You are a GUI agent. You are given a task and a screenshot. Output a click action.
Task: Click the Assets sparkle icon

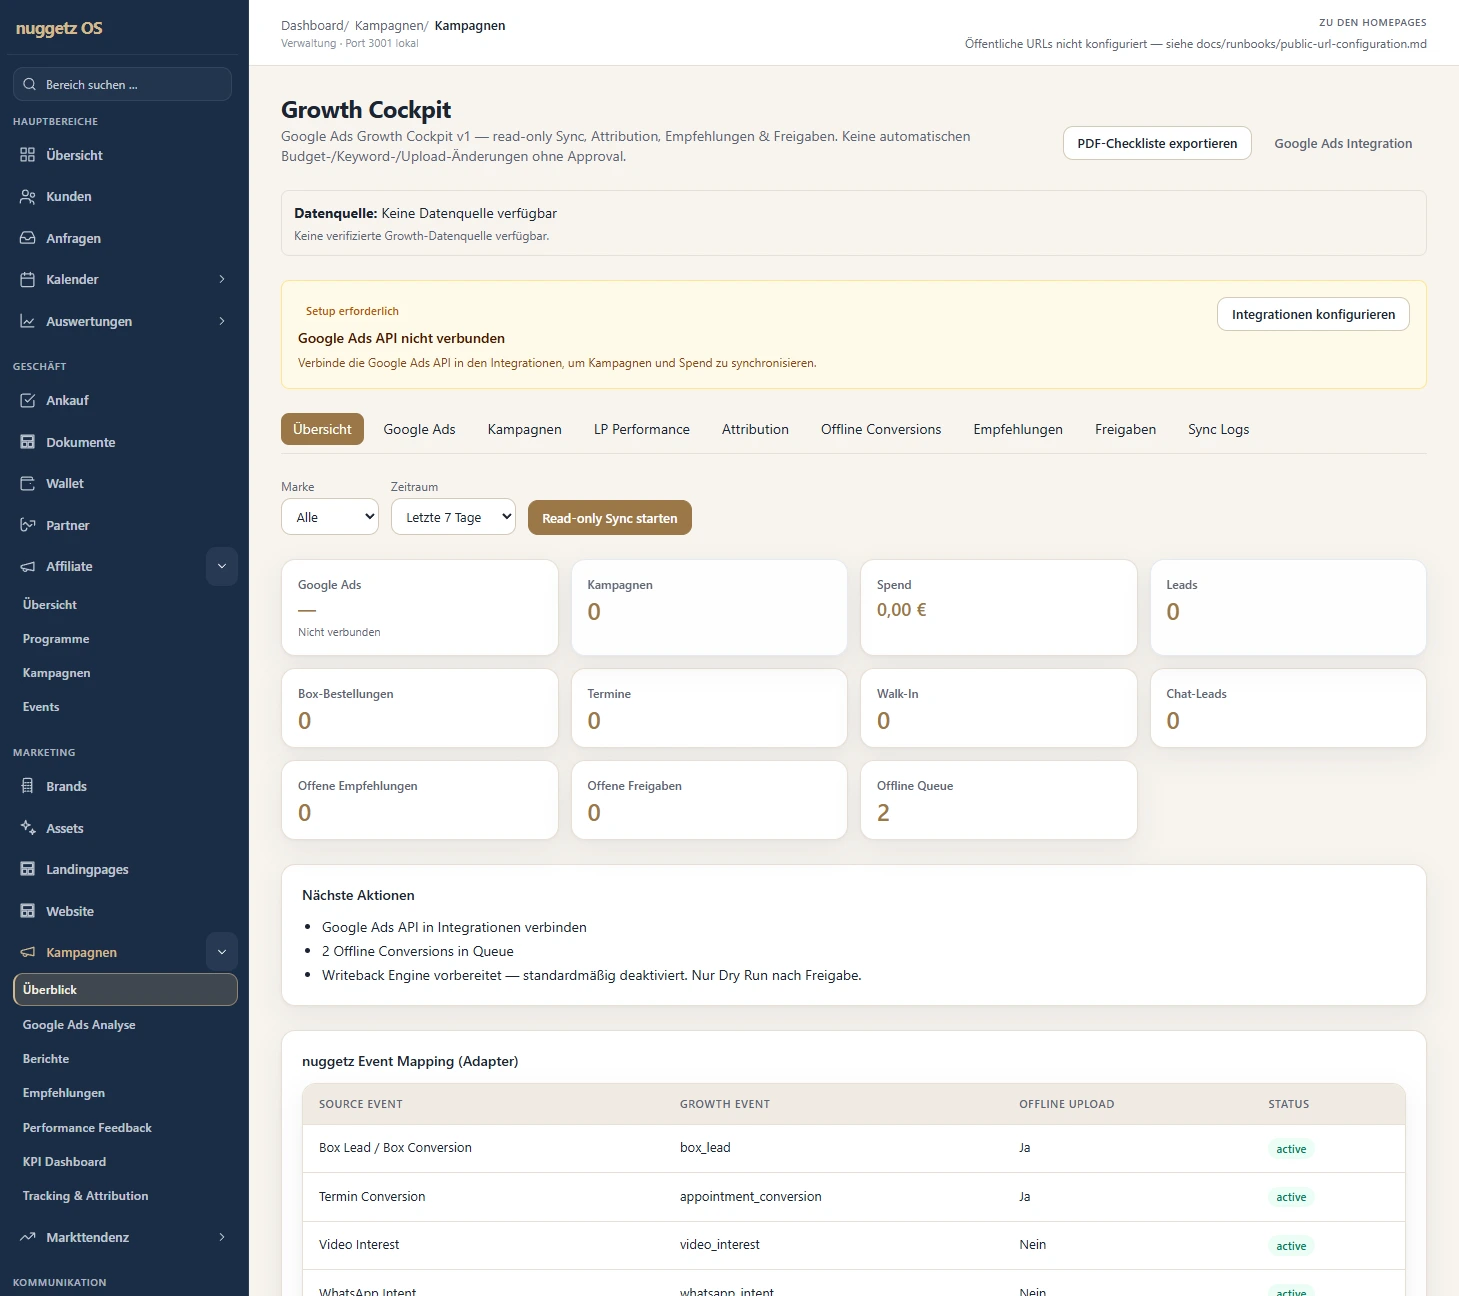(x=28, y=828)
